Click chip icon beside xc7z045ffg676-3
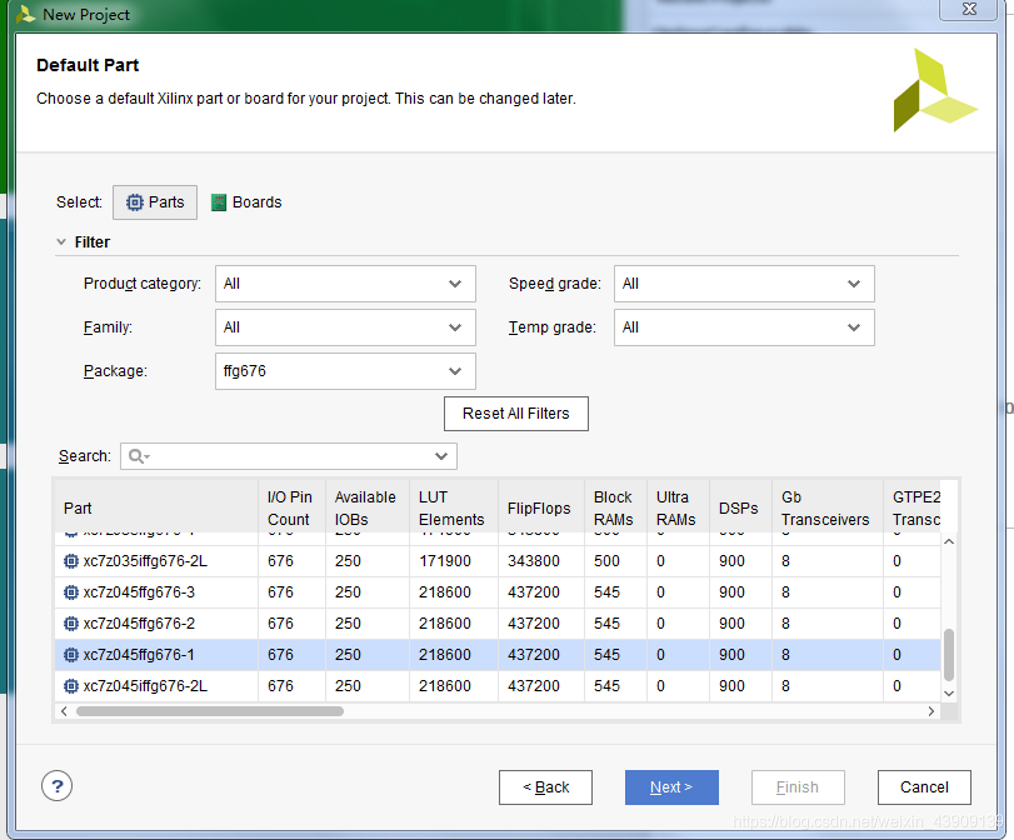The width and height of the screenshot is (1014, 840). [71, 592]
